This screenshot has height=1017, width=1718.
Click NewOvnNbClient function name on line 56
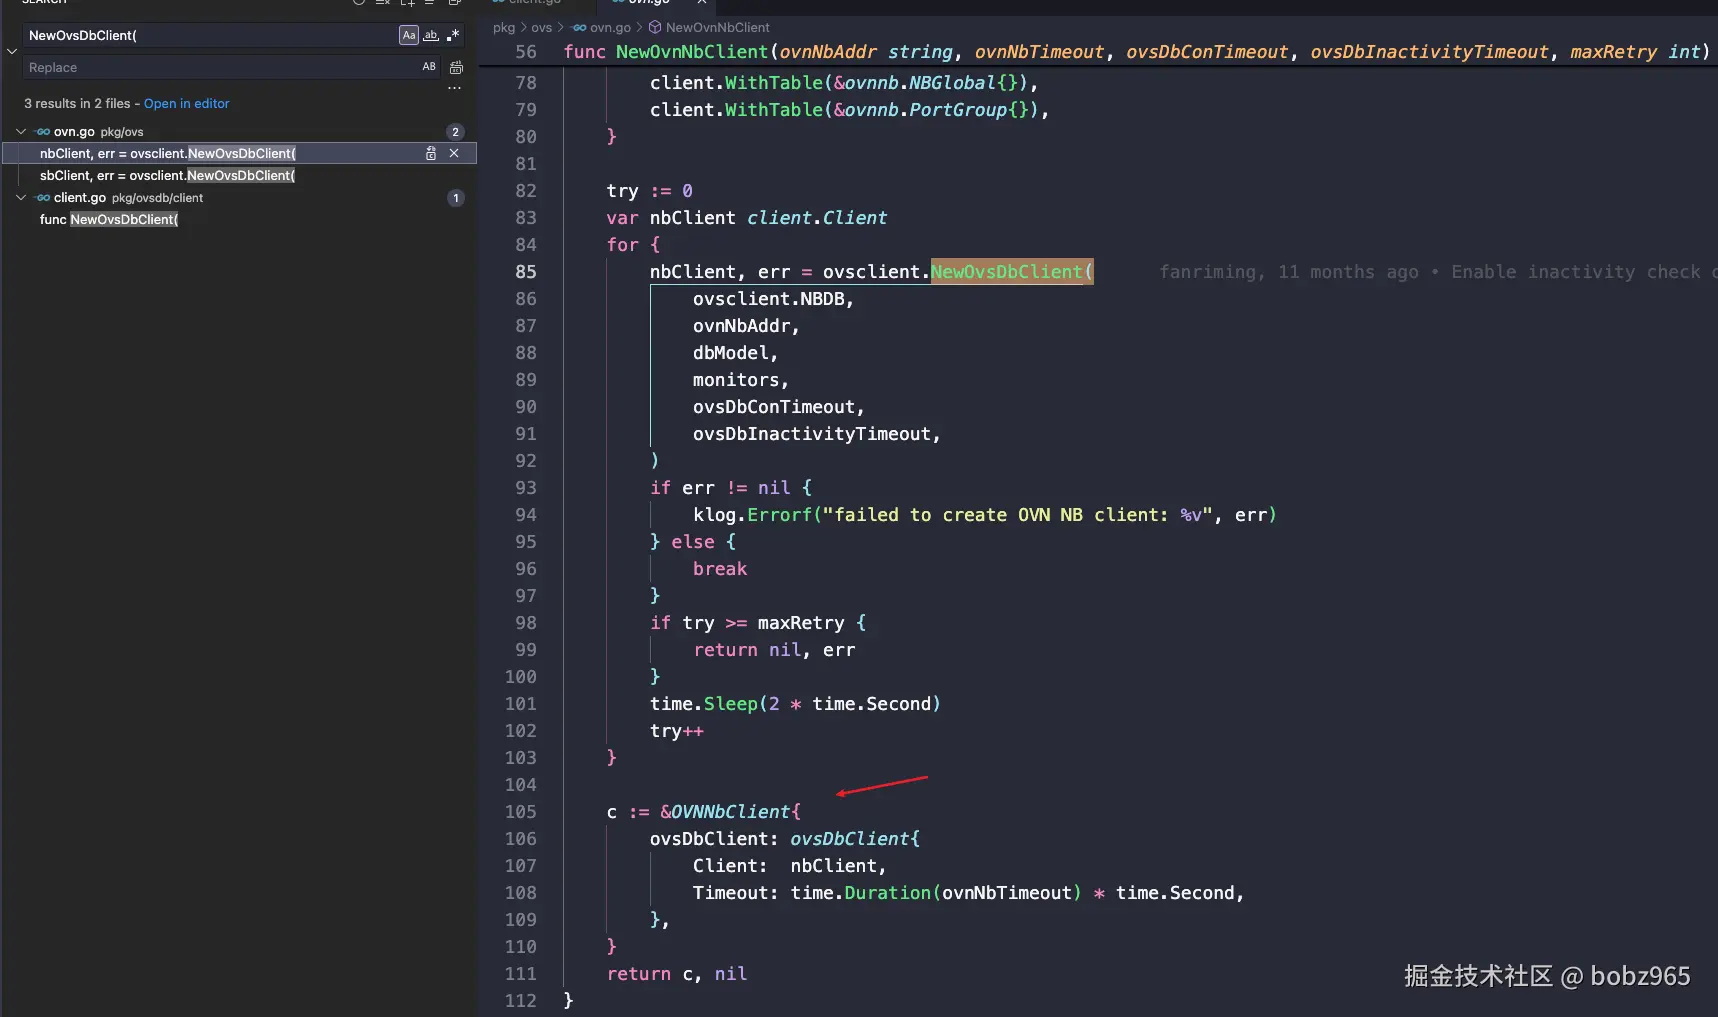click(x=692, y=52)
